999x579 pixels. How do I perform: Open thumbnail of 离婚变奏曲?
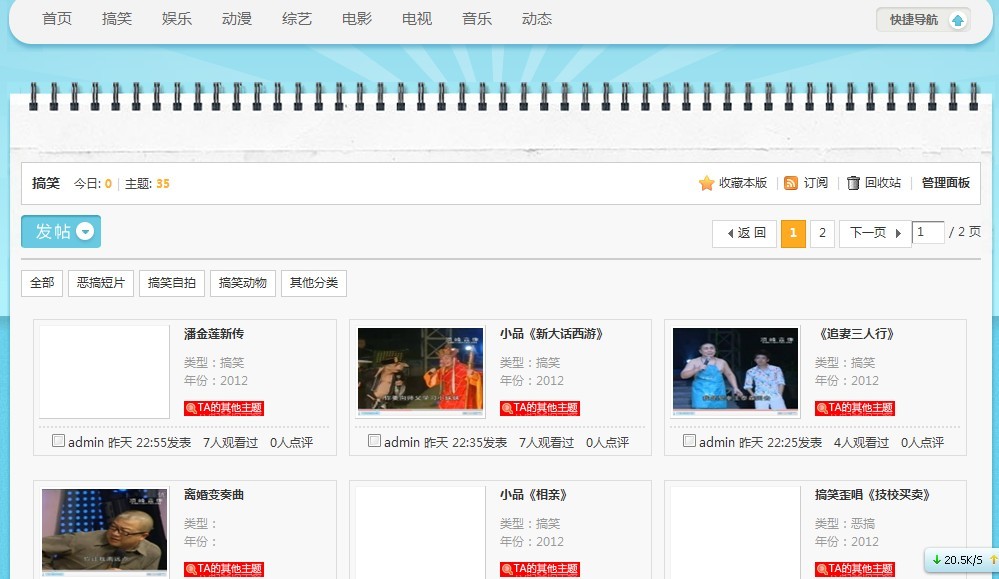pos(104,532)
